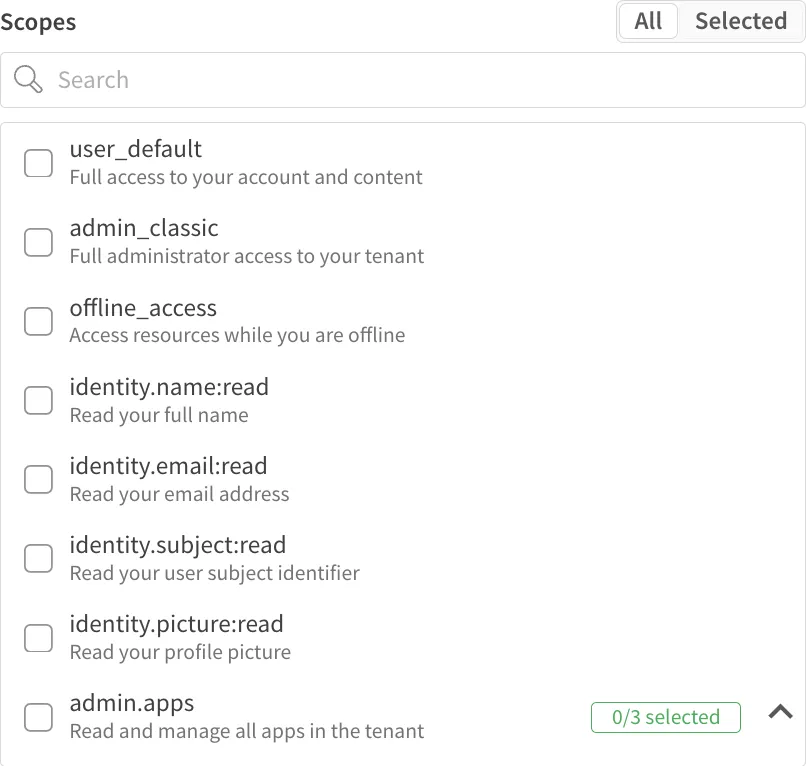This screenshot has height=766, width=806.
Task: Click the identity.picture:read scope label
Action: [x=176, y=624]
